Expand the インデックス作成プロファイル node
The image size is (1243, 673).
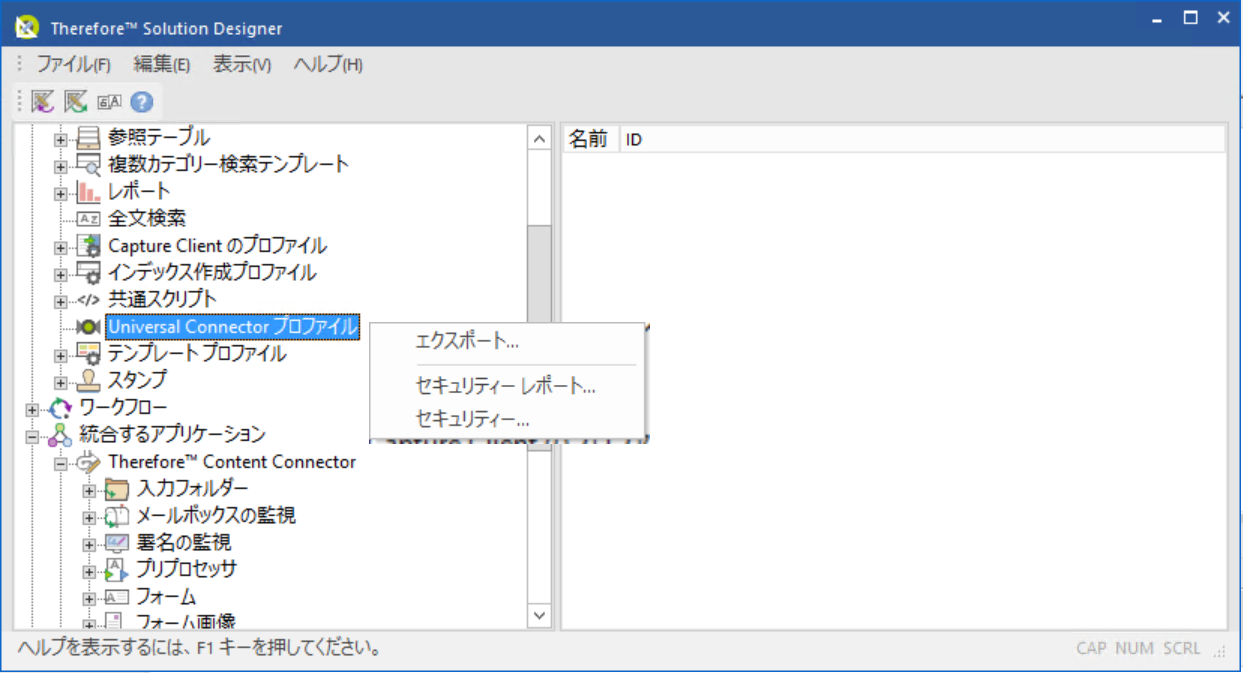click(60, 274)
